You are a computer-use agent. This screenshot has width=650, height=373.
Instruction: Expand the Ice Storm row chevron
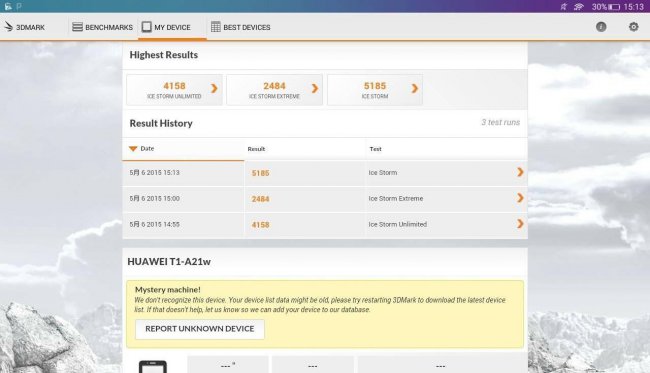[520, 172]
